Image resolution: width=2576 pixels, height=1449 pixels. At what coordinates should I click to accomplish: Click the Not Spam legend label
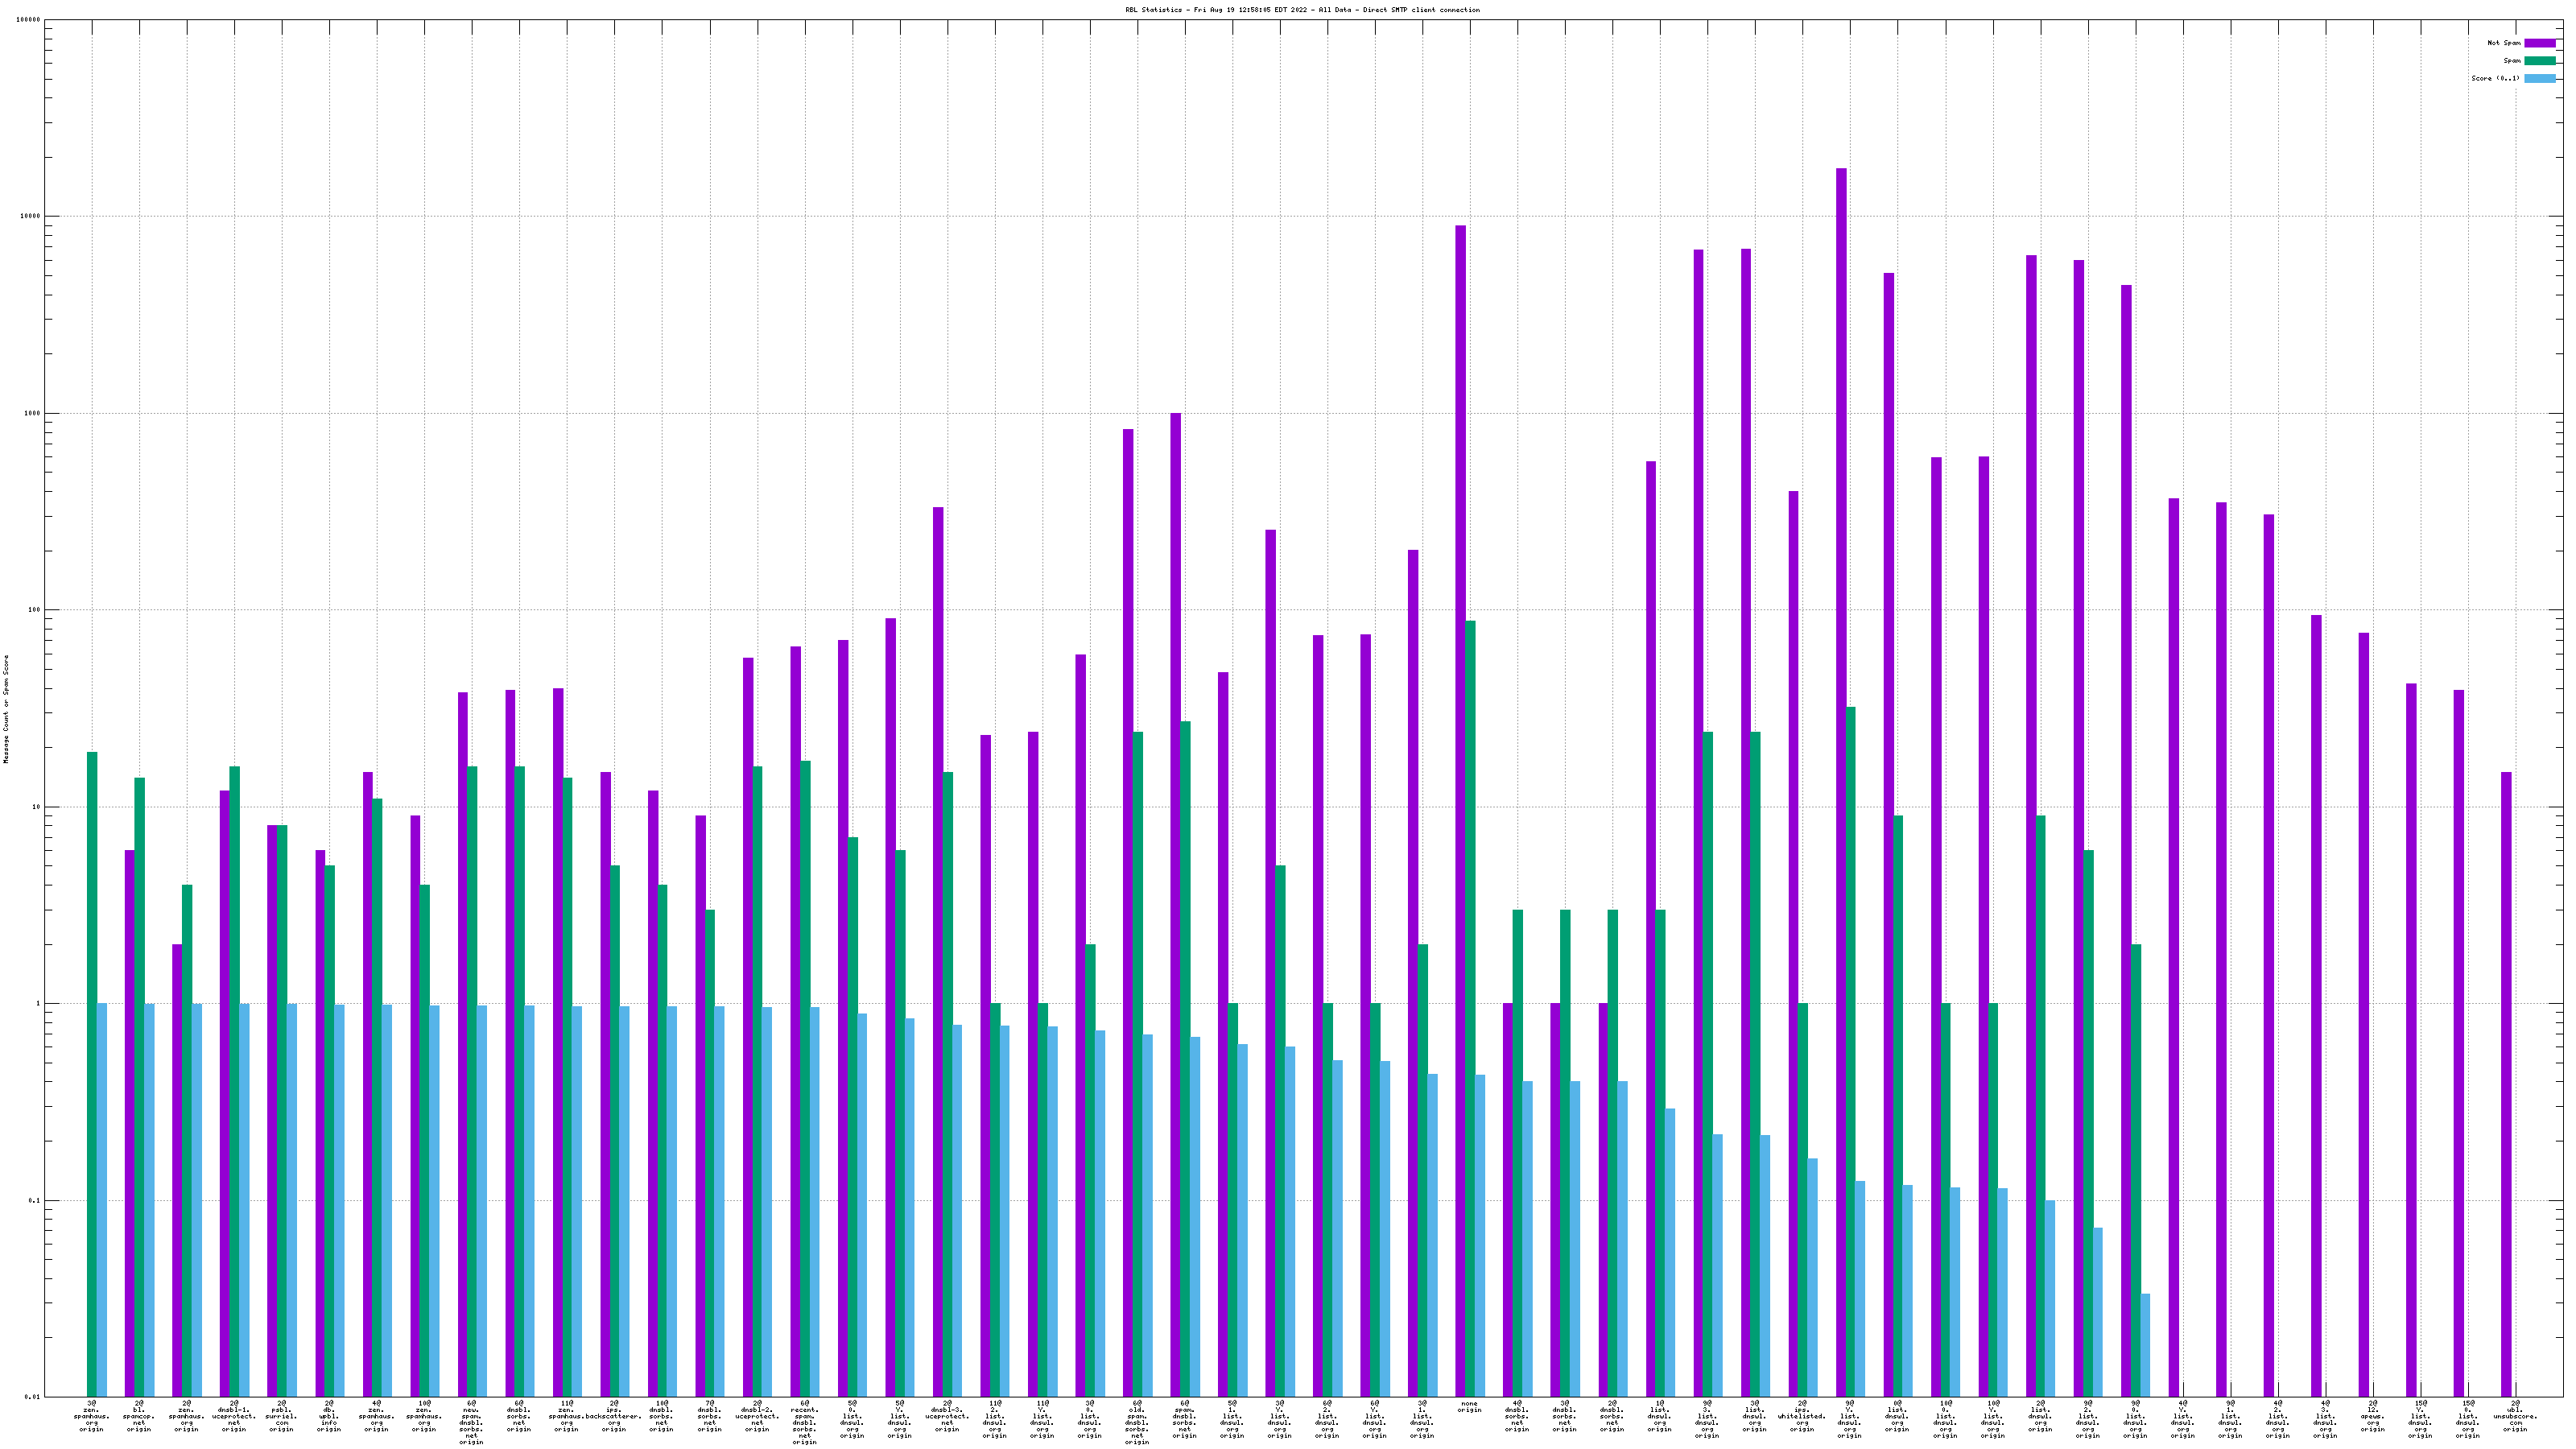tap(2504, 43)
